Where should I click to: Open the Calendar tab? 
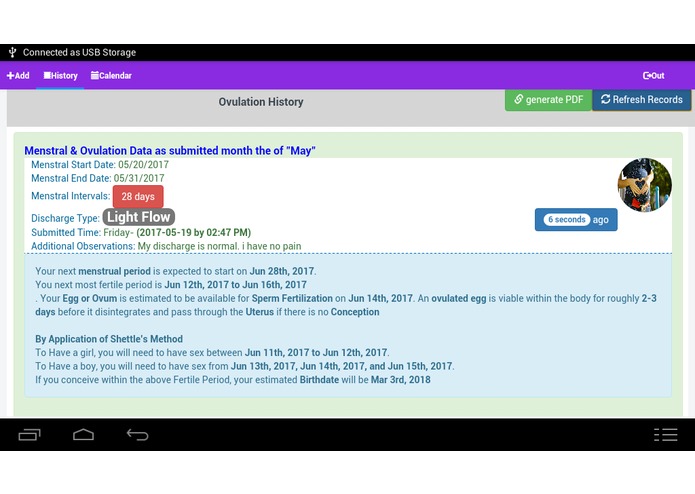coord(111,76)
